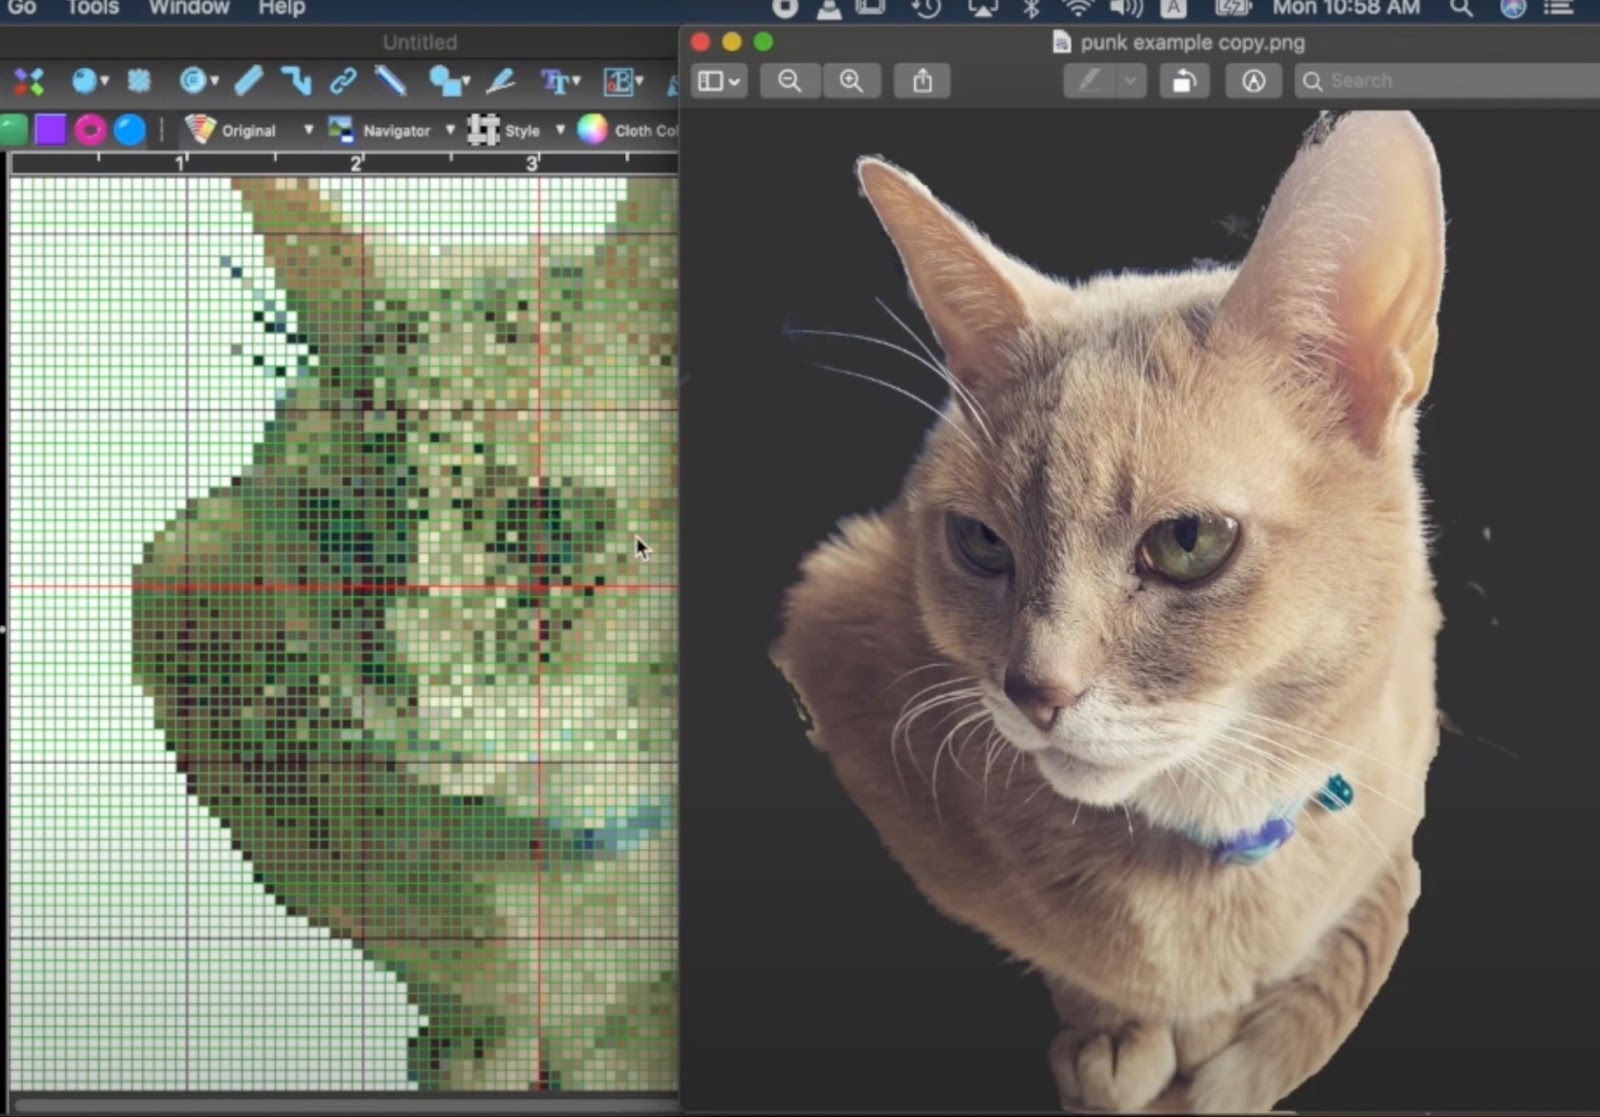Expand the Navigator panel dropdown
Screen dimensions: 1600x1117
coord(451,130)
